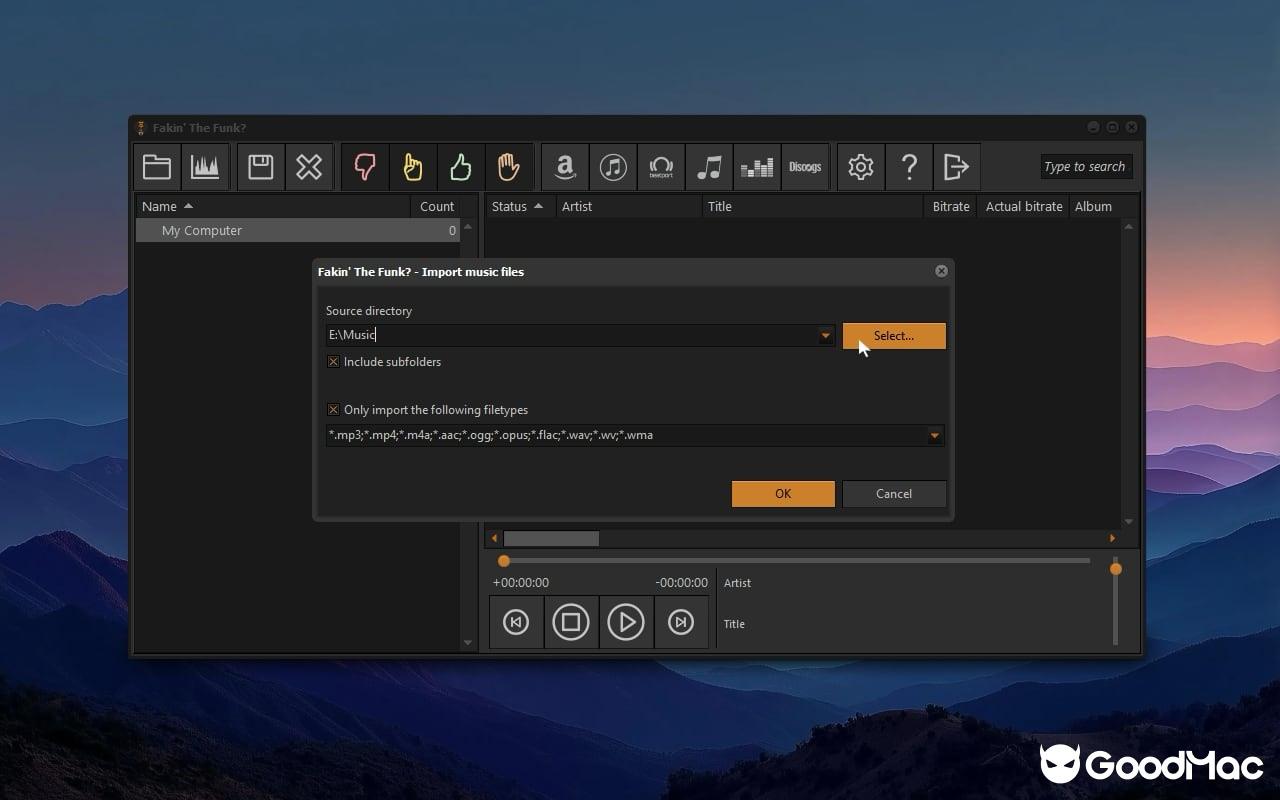Open the Amazon search icon
The height and width of the screenshot is (800, 1280).
pyautogui.click(x=565, y=167)
